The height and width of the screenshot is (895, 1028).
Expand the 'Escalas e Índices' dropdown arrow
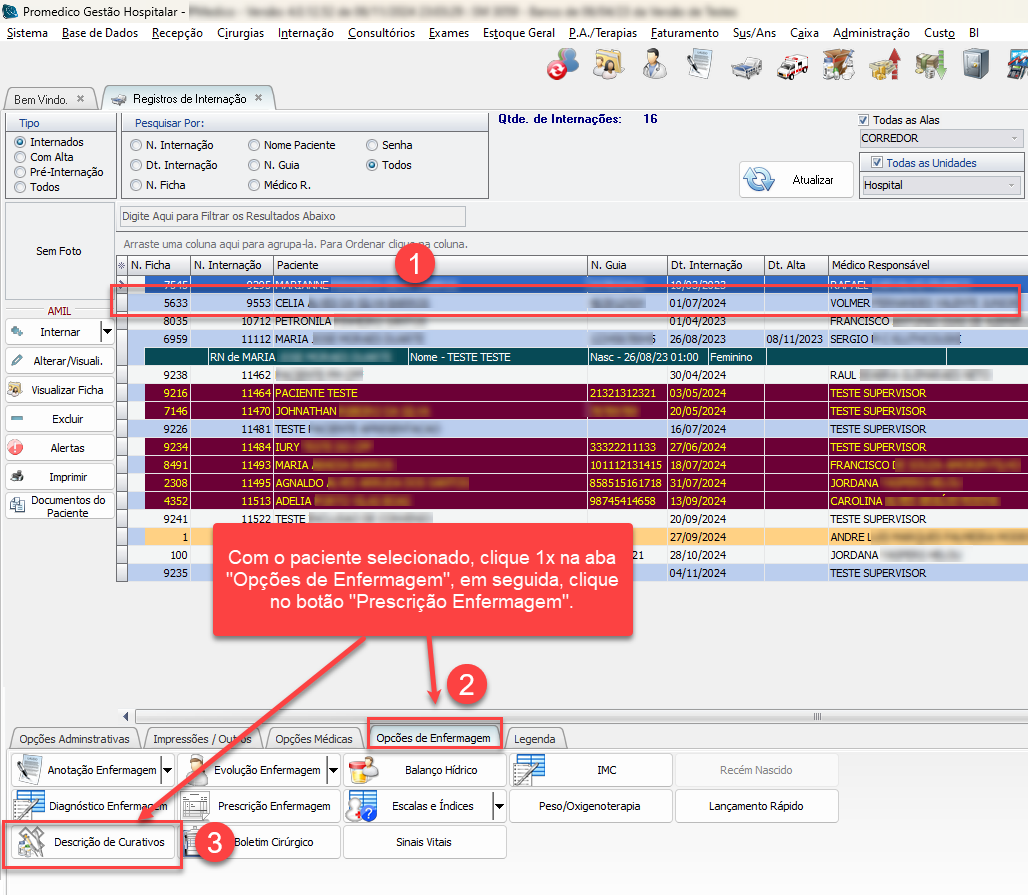(498, 805)
